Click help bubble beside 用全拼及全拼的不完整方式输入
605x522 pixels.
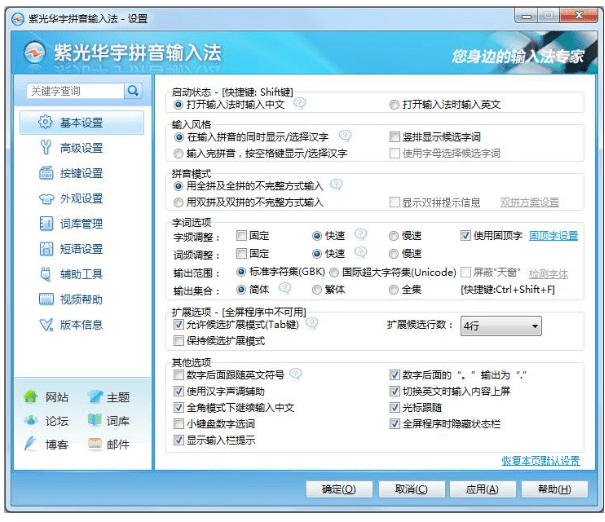click(336, 184)
